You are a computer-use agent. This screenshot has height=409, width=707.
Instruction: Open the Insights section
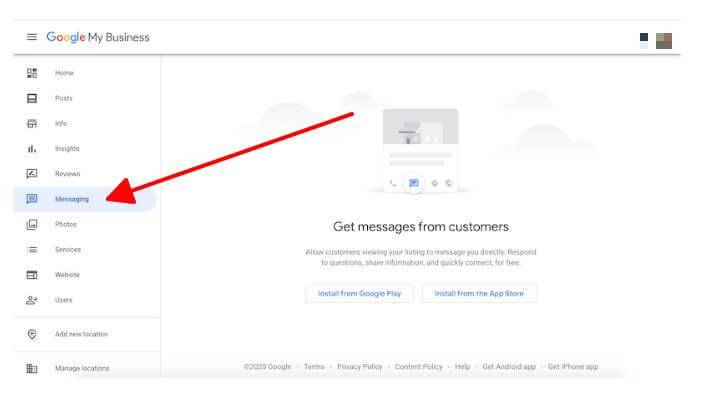pos(67,149)
